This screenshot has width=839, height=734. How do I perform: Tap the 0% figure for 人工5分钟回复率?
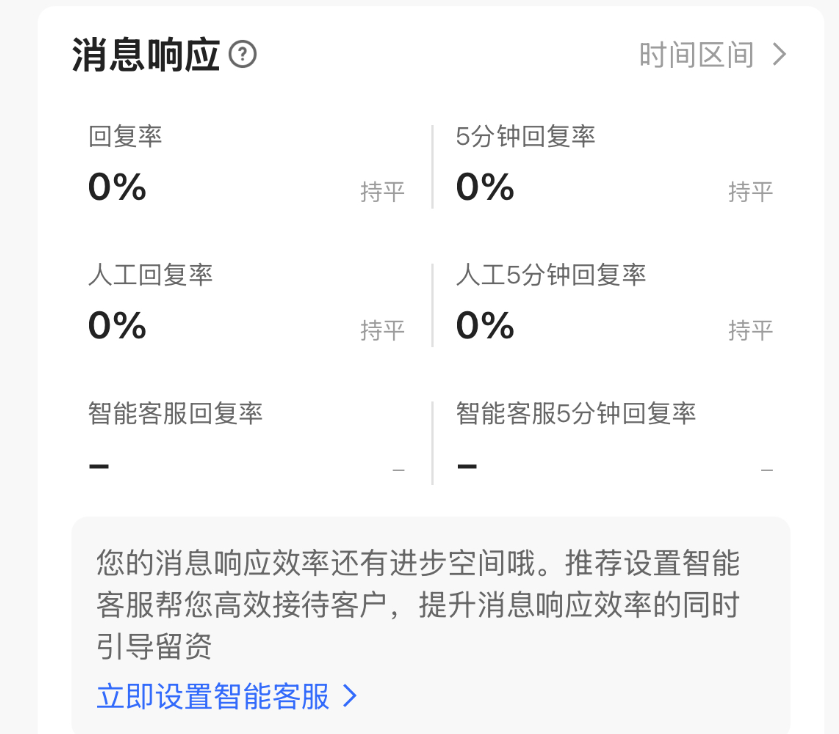484,328
